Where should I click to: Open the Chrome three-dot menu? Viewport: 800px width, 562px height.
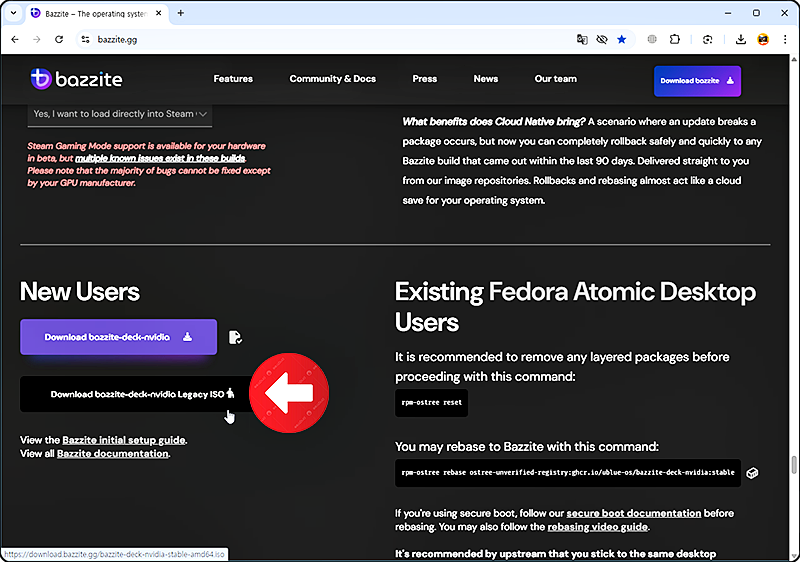pos(785,39)
